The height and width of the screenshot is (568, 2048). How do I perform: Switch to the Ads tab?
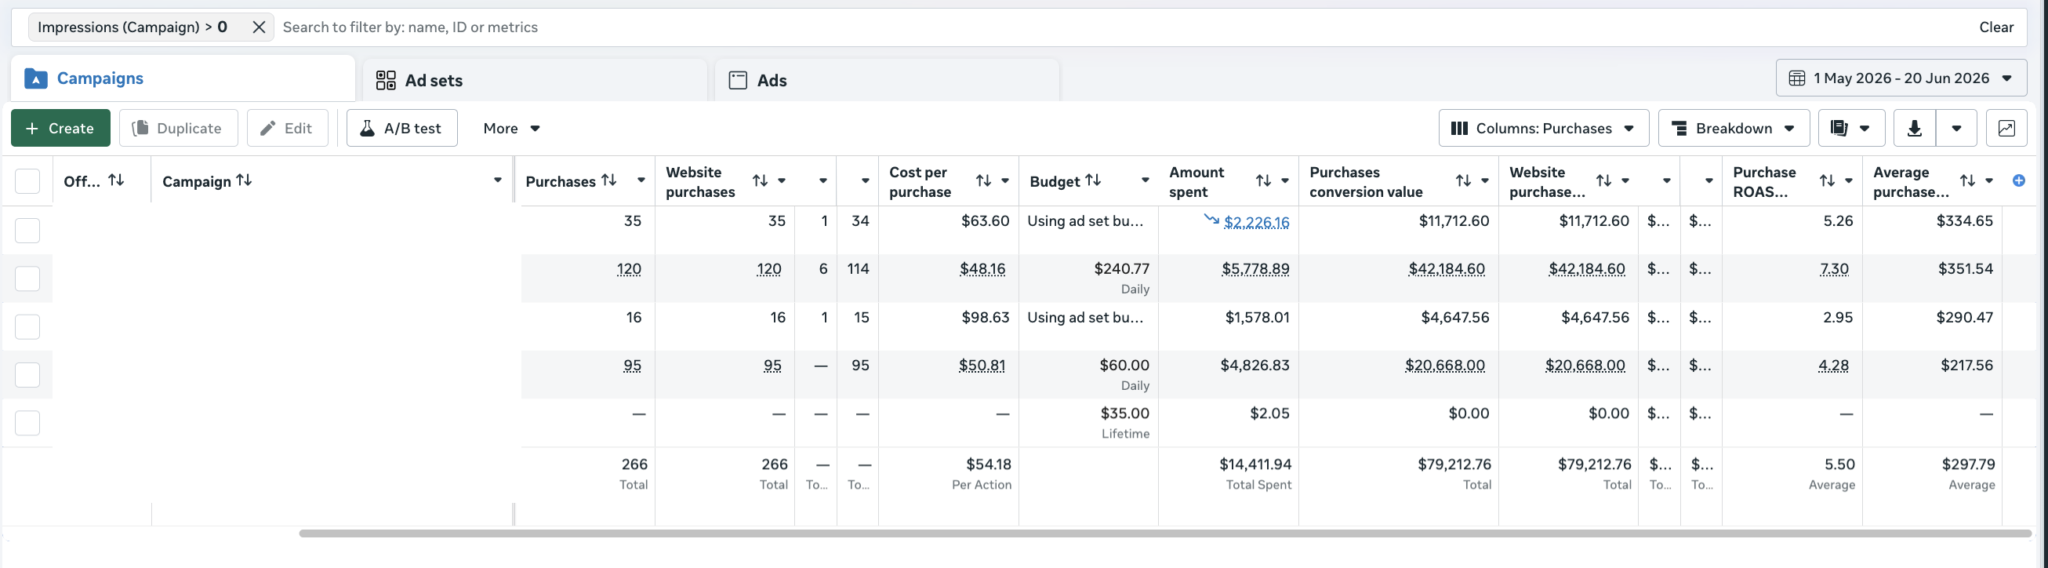point(887,80)
